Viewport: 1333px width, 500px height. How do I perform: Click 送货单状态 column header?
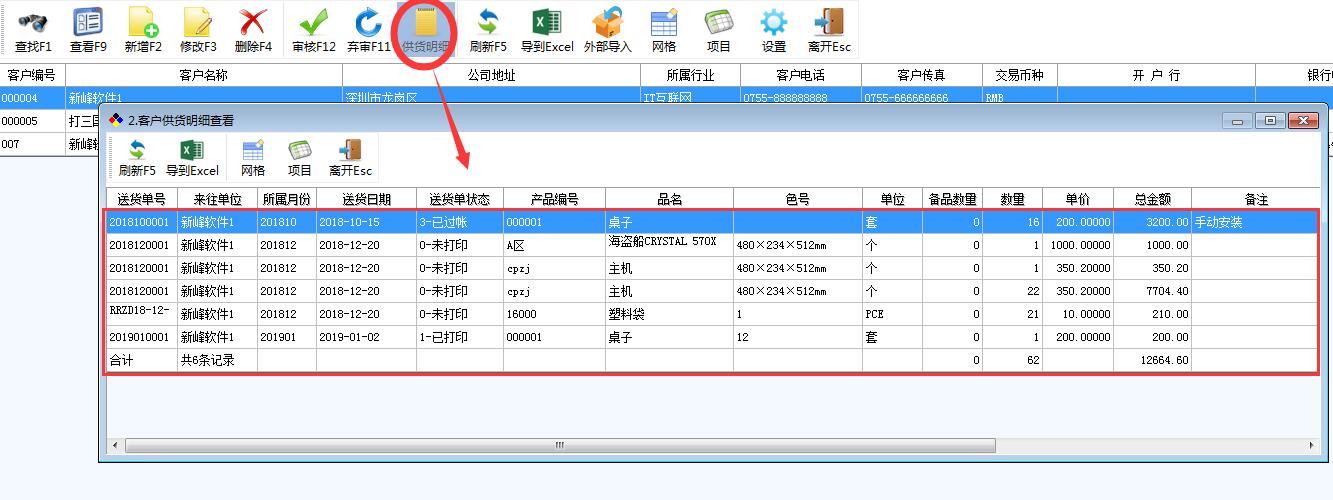460,199
